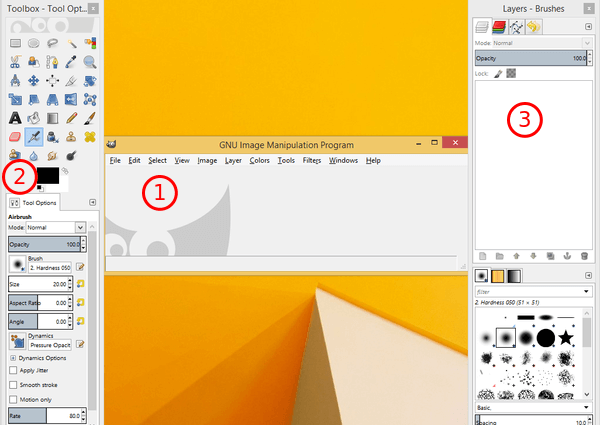
Task: Select the Scissors Select tool
Action: point(15,62)
